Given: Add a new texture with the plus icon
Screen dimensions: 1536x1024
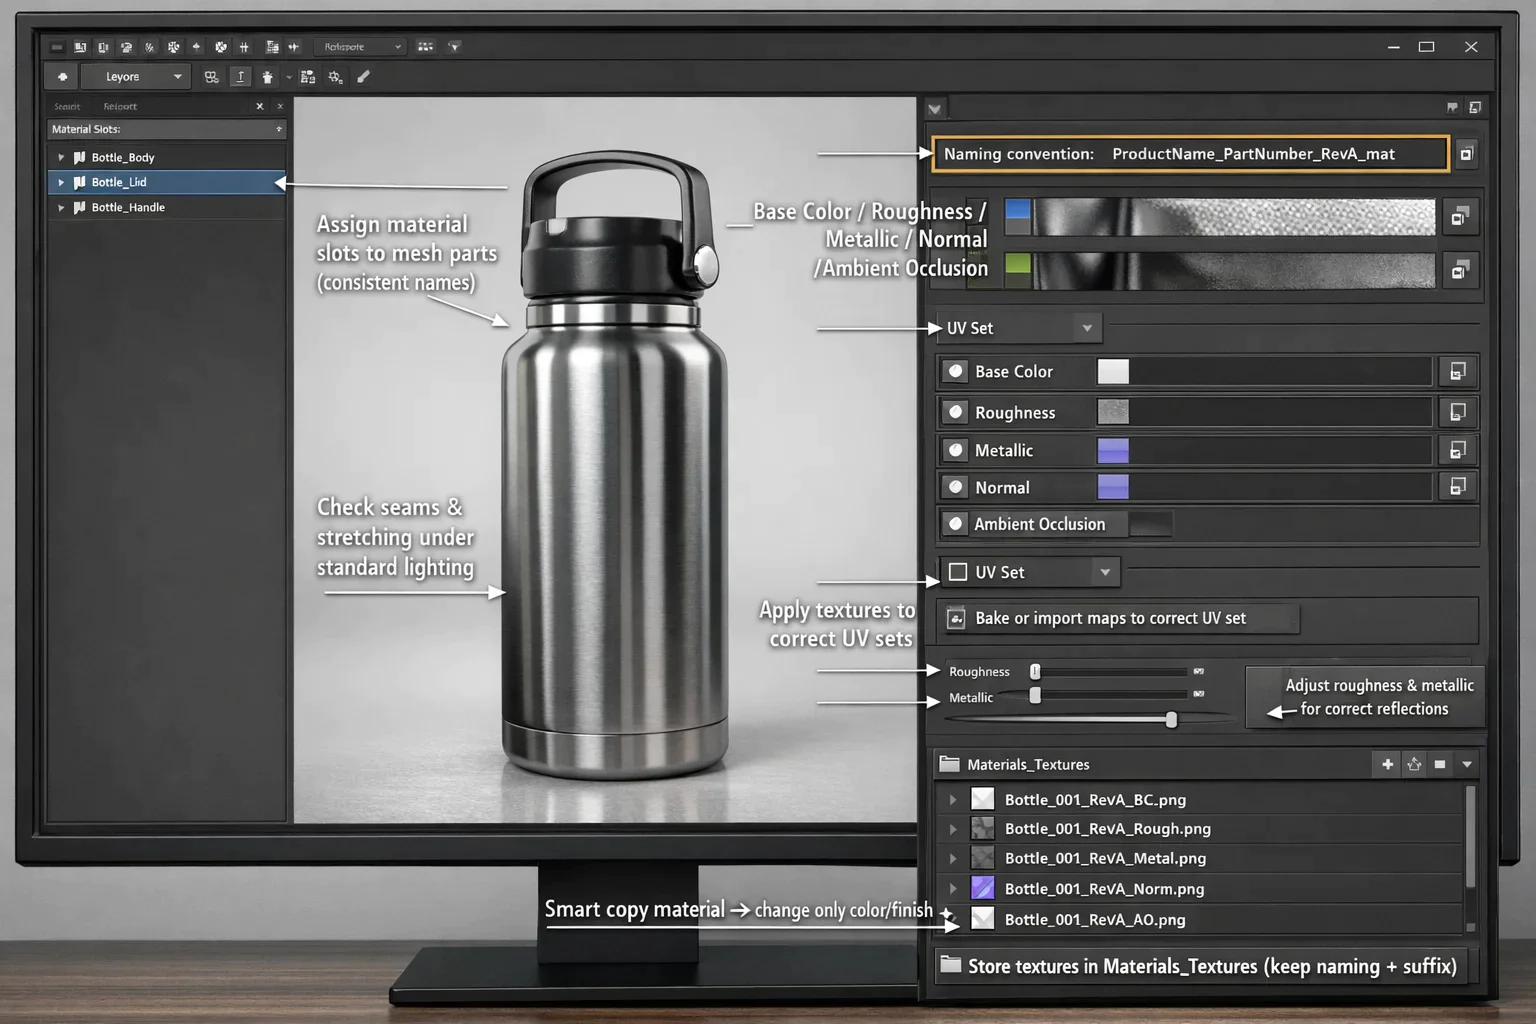Looking at the screenshot, I should (x=1386, y=764).
